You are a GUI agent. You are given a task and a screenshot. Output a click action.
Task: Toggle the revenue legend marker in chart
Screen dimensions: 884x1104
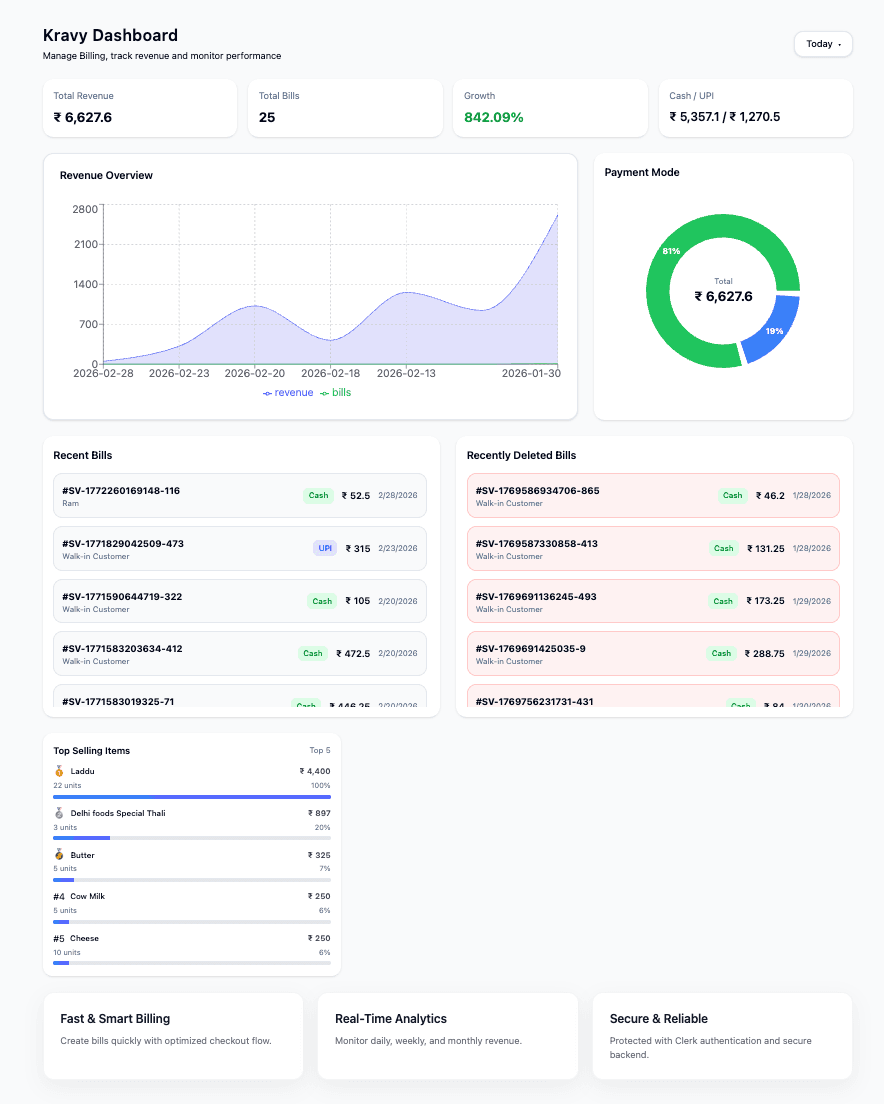[x=267, y=394]
